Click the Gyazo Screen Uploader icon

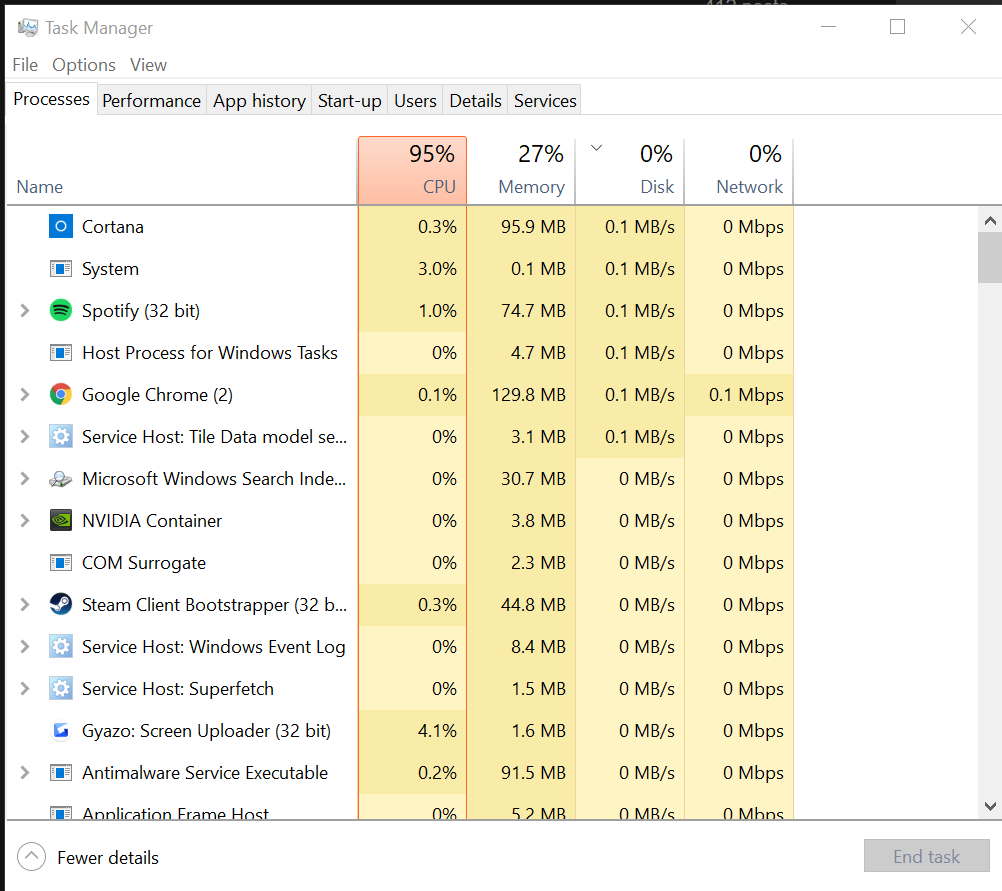click(x=61, y=731)
